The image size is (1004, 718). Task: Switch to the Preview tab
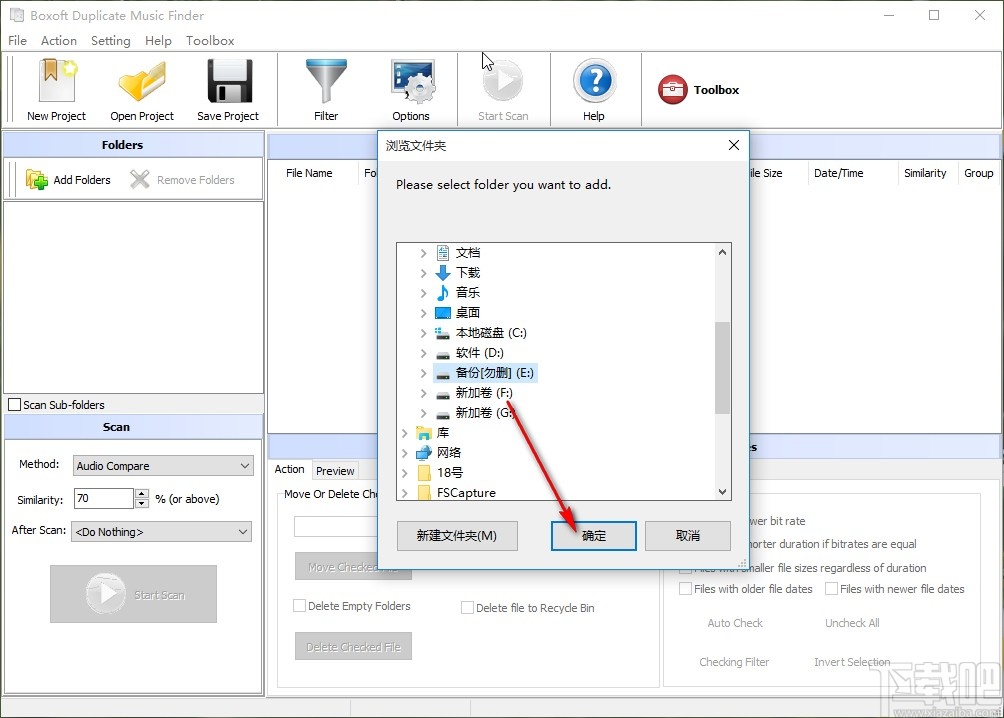click(335, 471)
